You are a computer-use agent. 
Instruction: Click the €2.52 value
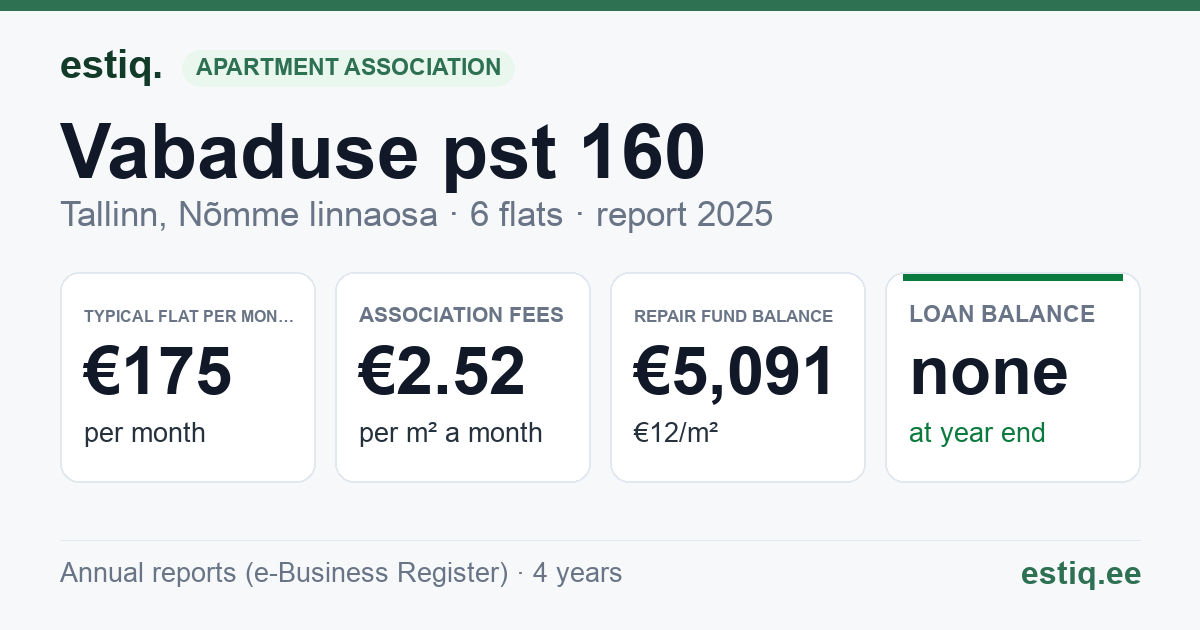(x=442, y=371)
